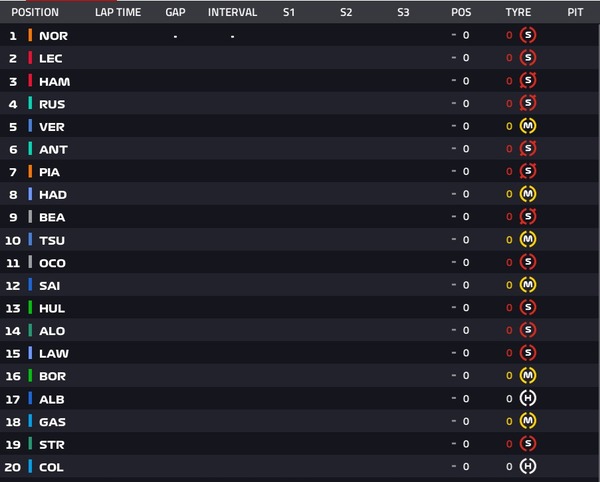Screen dimensions: 600x482
Task: Click the soft tyre icon for STR
Action: click(x=528, y=443)
